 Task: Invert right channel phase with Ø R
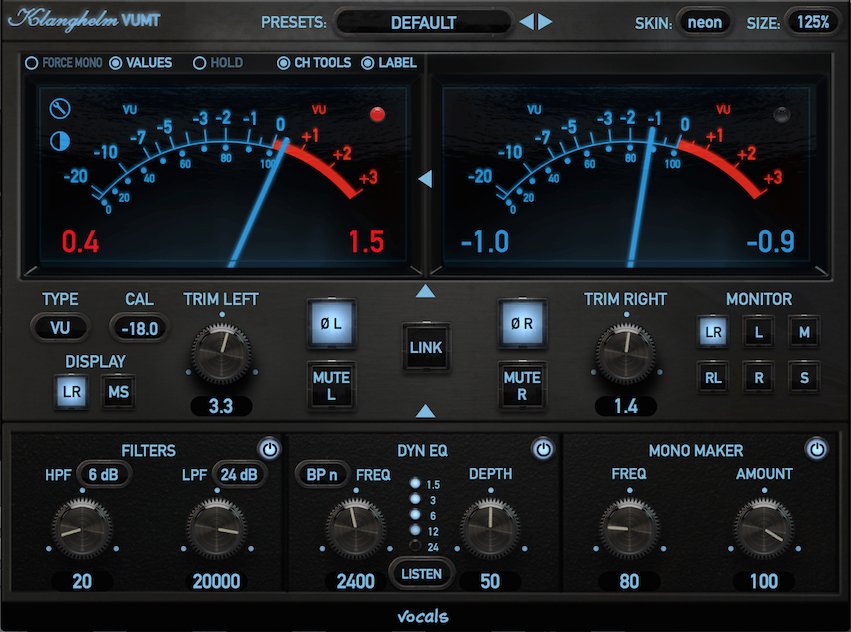coord(522,324)
